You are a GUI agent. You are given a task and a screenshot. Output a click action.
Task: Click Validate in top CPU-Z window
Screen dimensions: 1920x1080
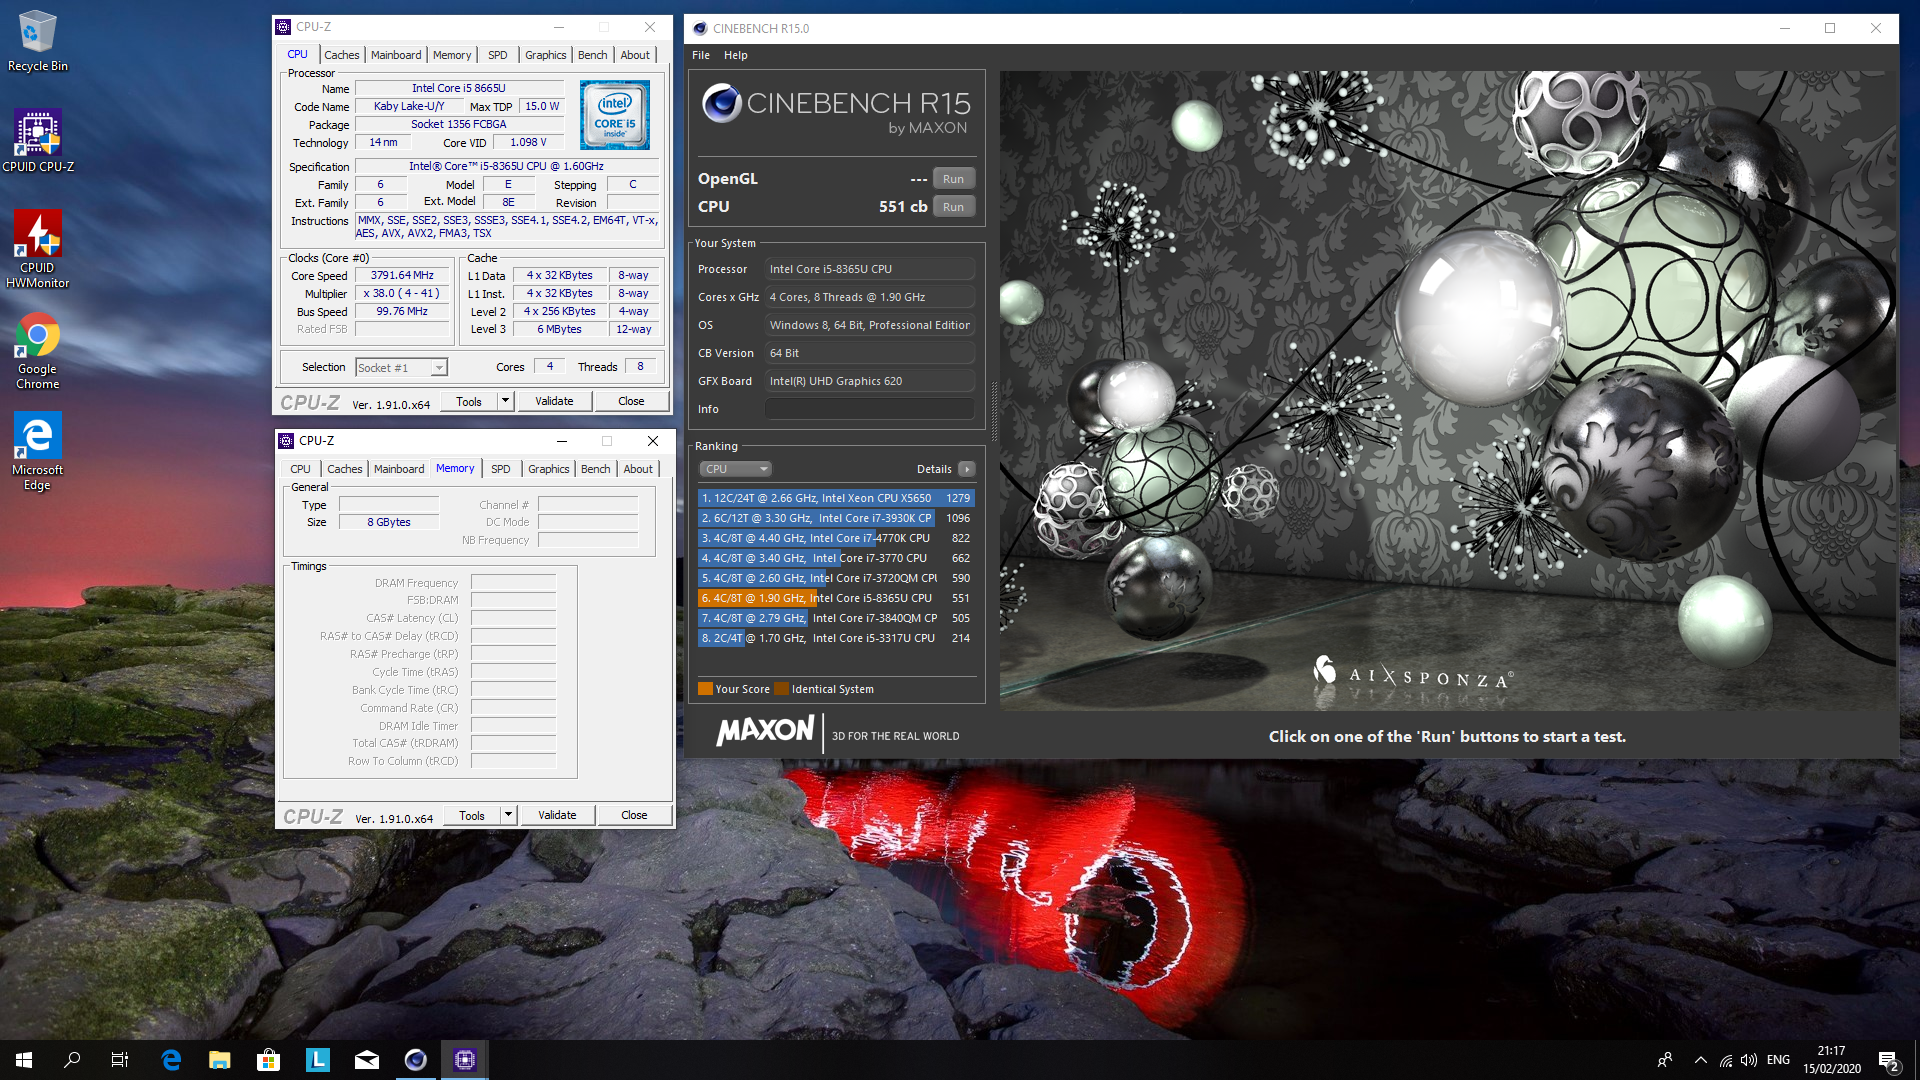555,401
